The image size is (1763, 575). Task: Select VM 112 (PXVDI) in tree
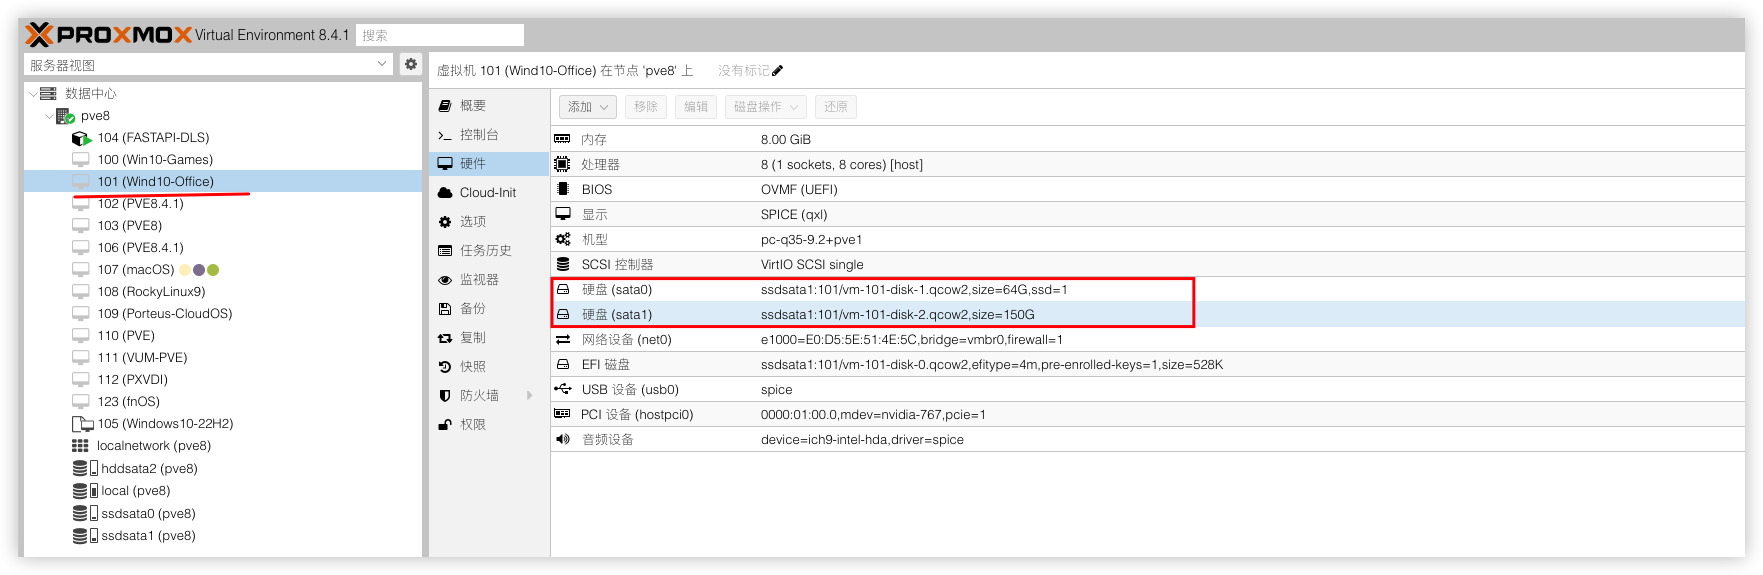click(132, 380)
